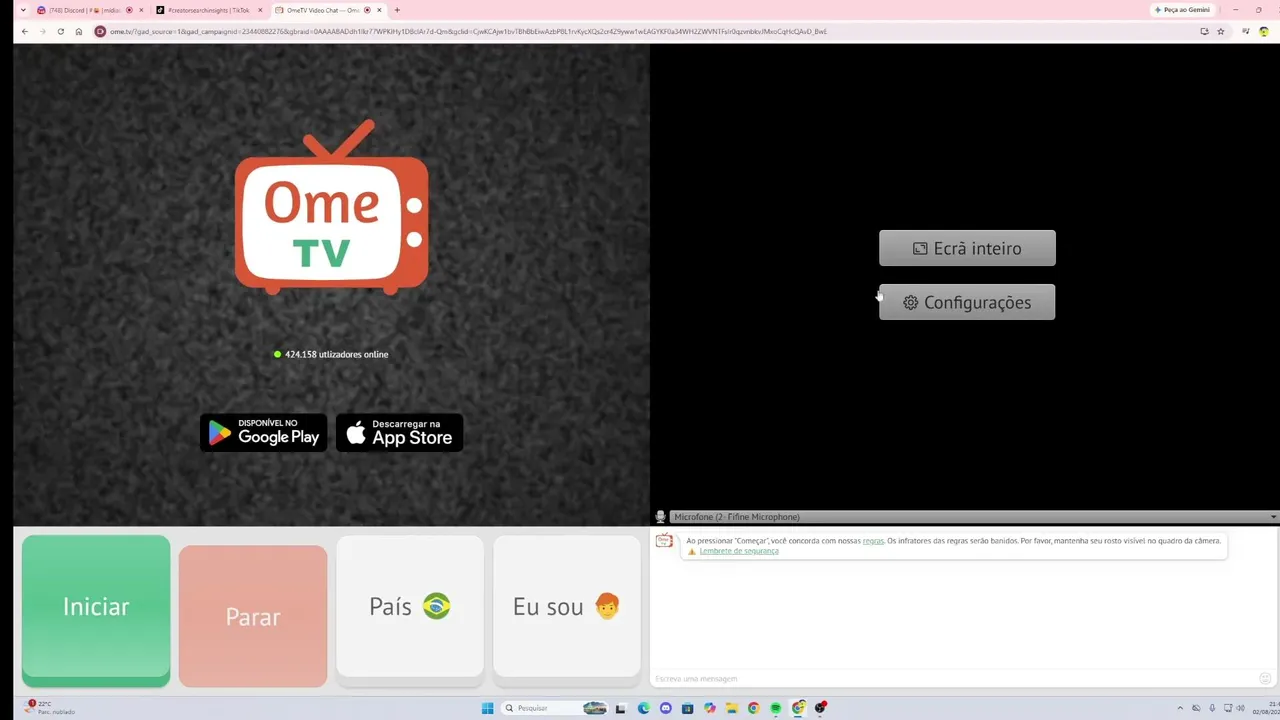Click the microphone icon beside device selector
Screen dimensions: 1280x720
pyautogui.click(x=660, y=517)
